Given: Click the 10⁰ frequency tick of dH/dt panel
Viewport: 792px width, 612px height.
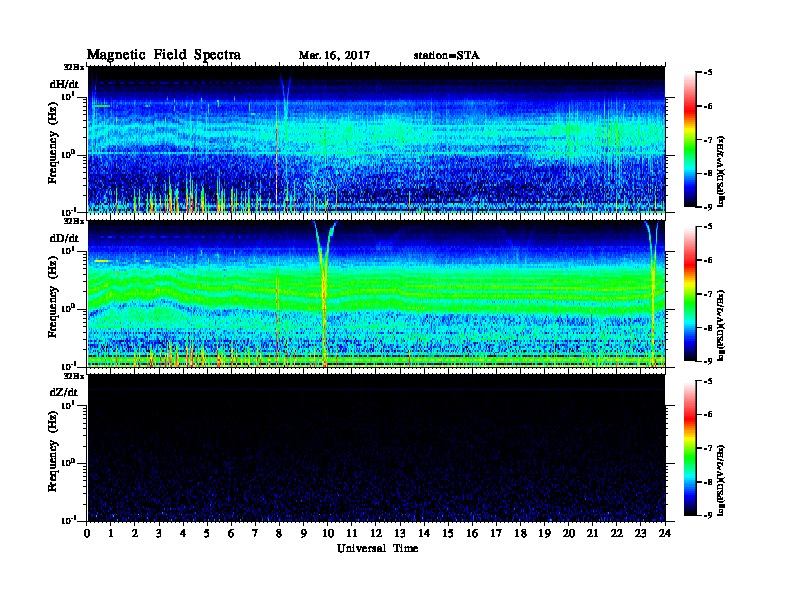Looking at the screenshot, I should (x=68, y=155).
